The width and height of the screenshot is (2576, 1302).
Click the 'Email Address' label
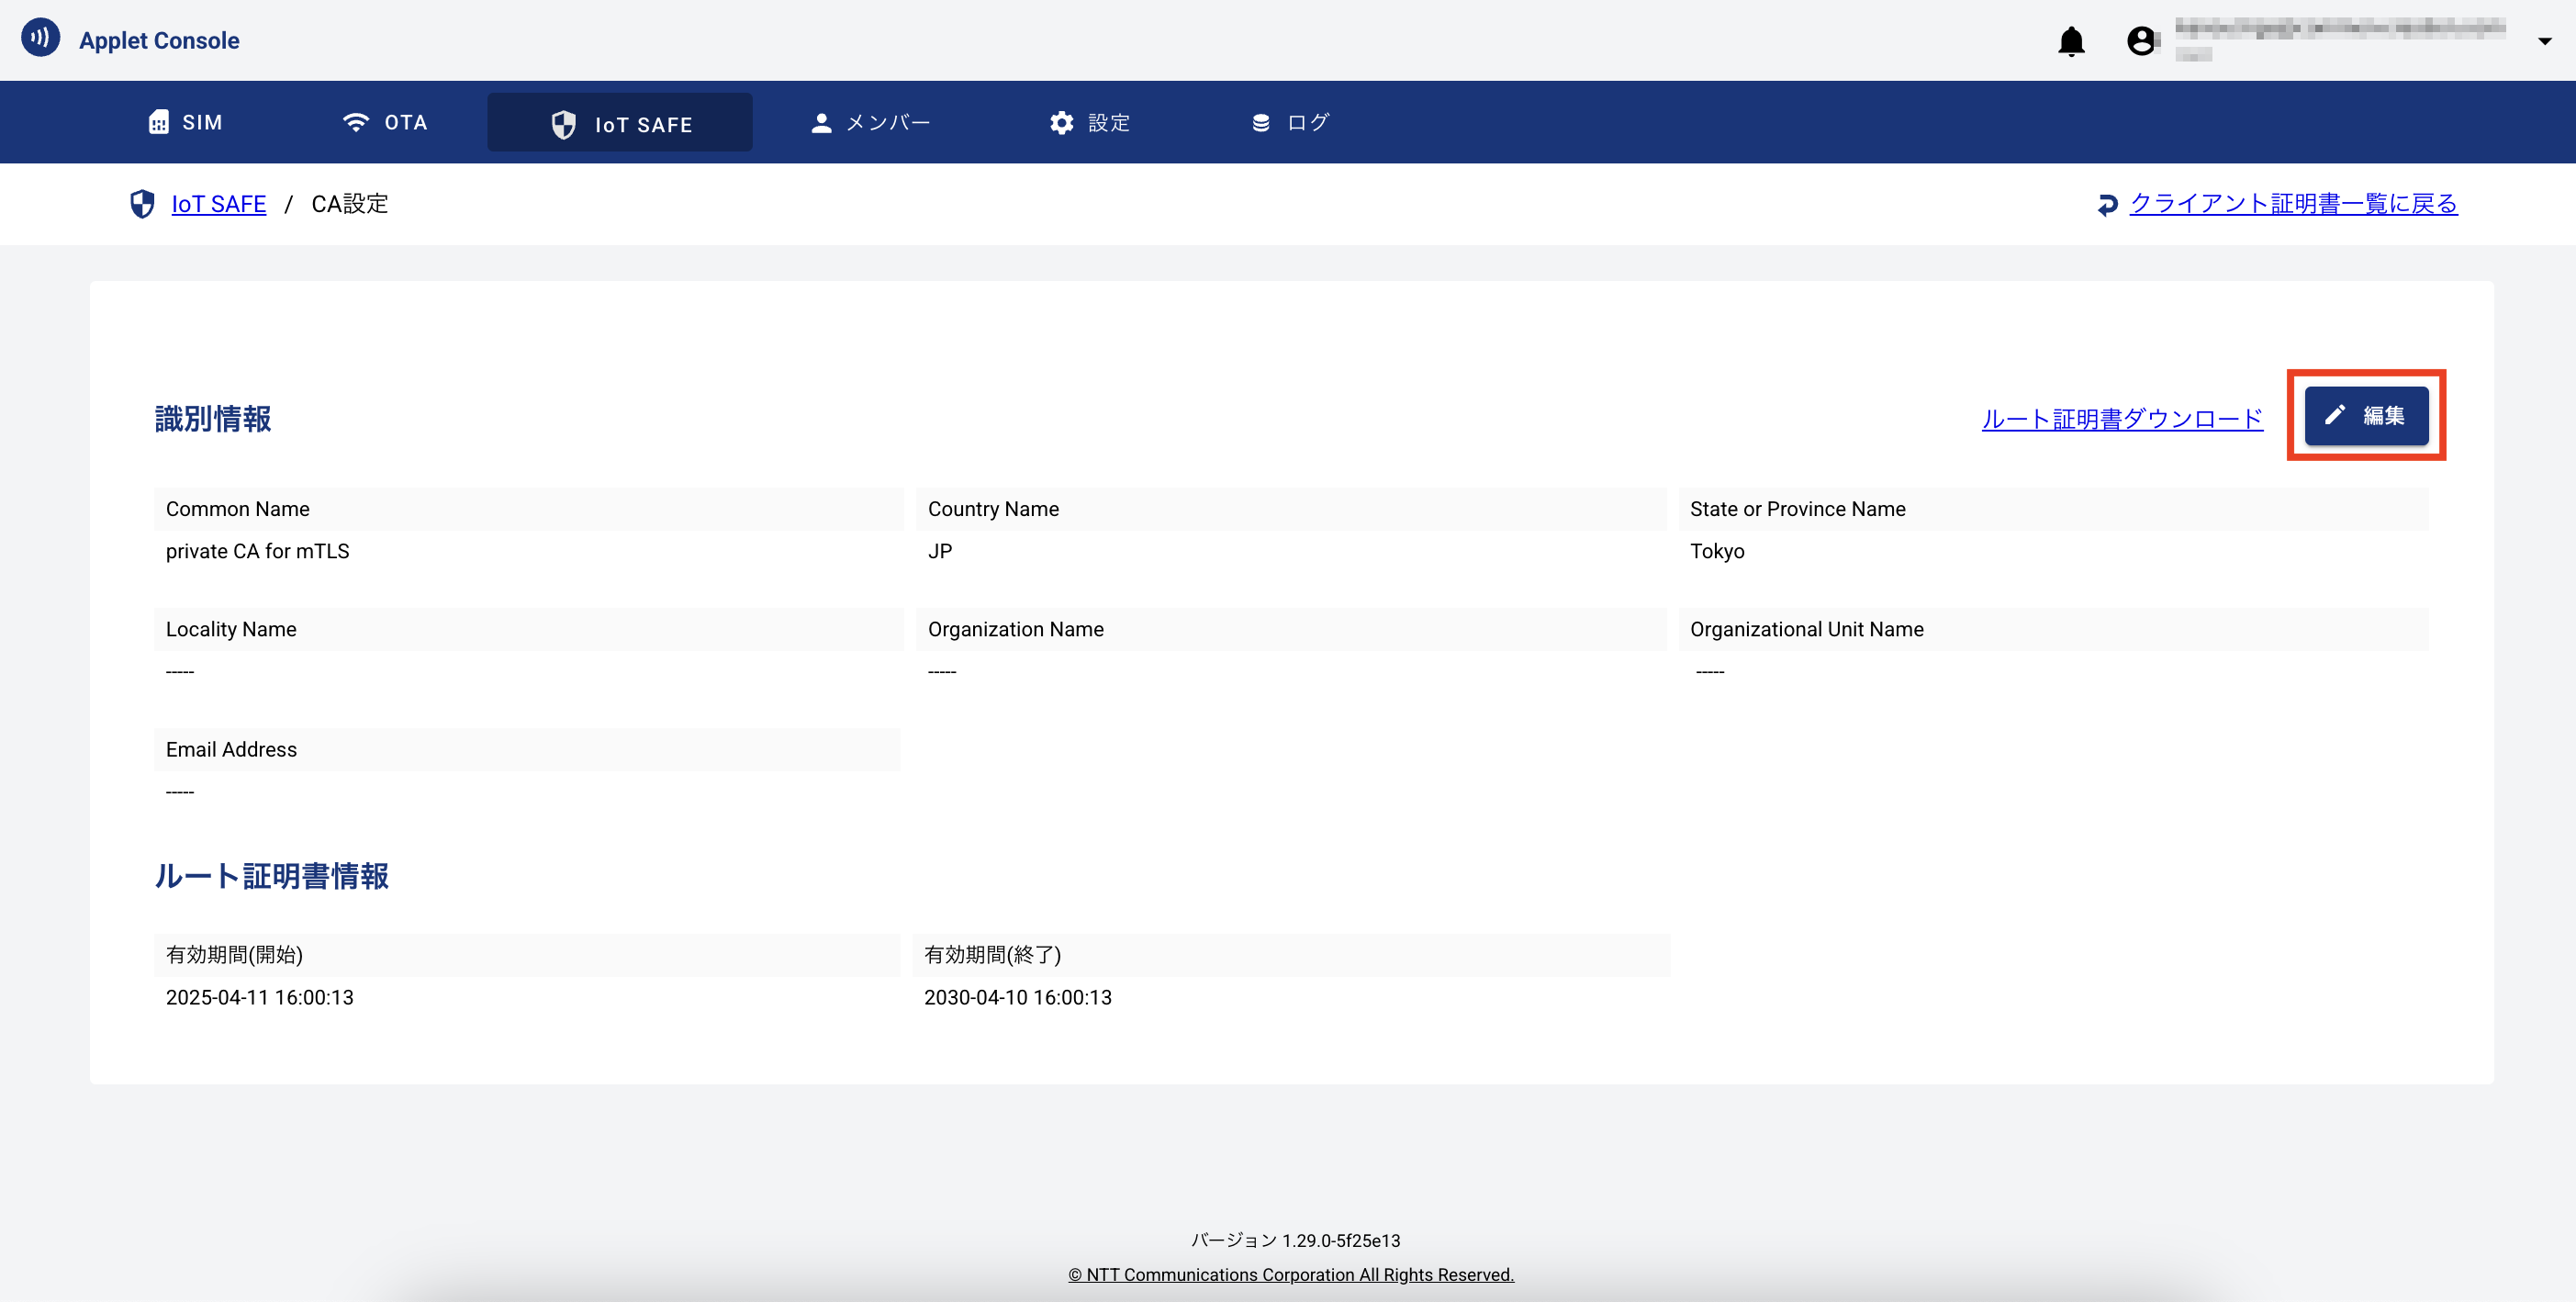231,749
